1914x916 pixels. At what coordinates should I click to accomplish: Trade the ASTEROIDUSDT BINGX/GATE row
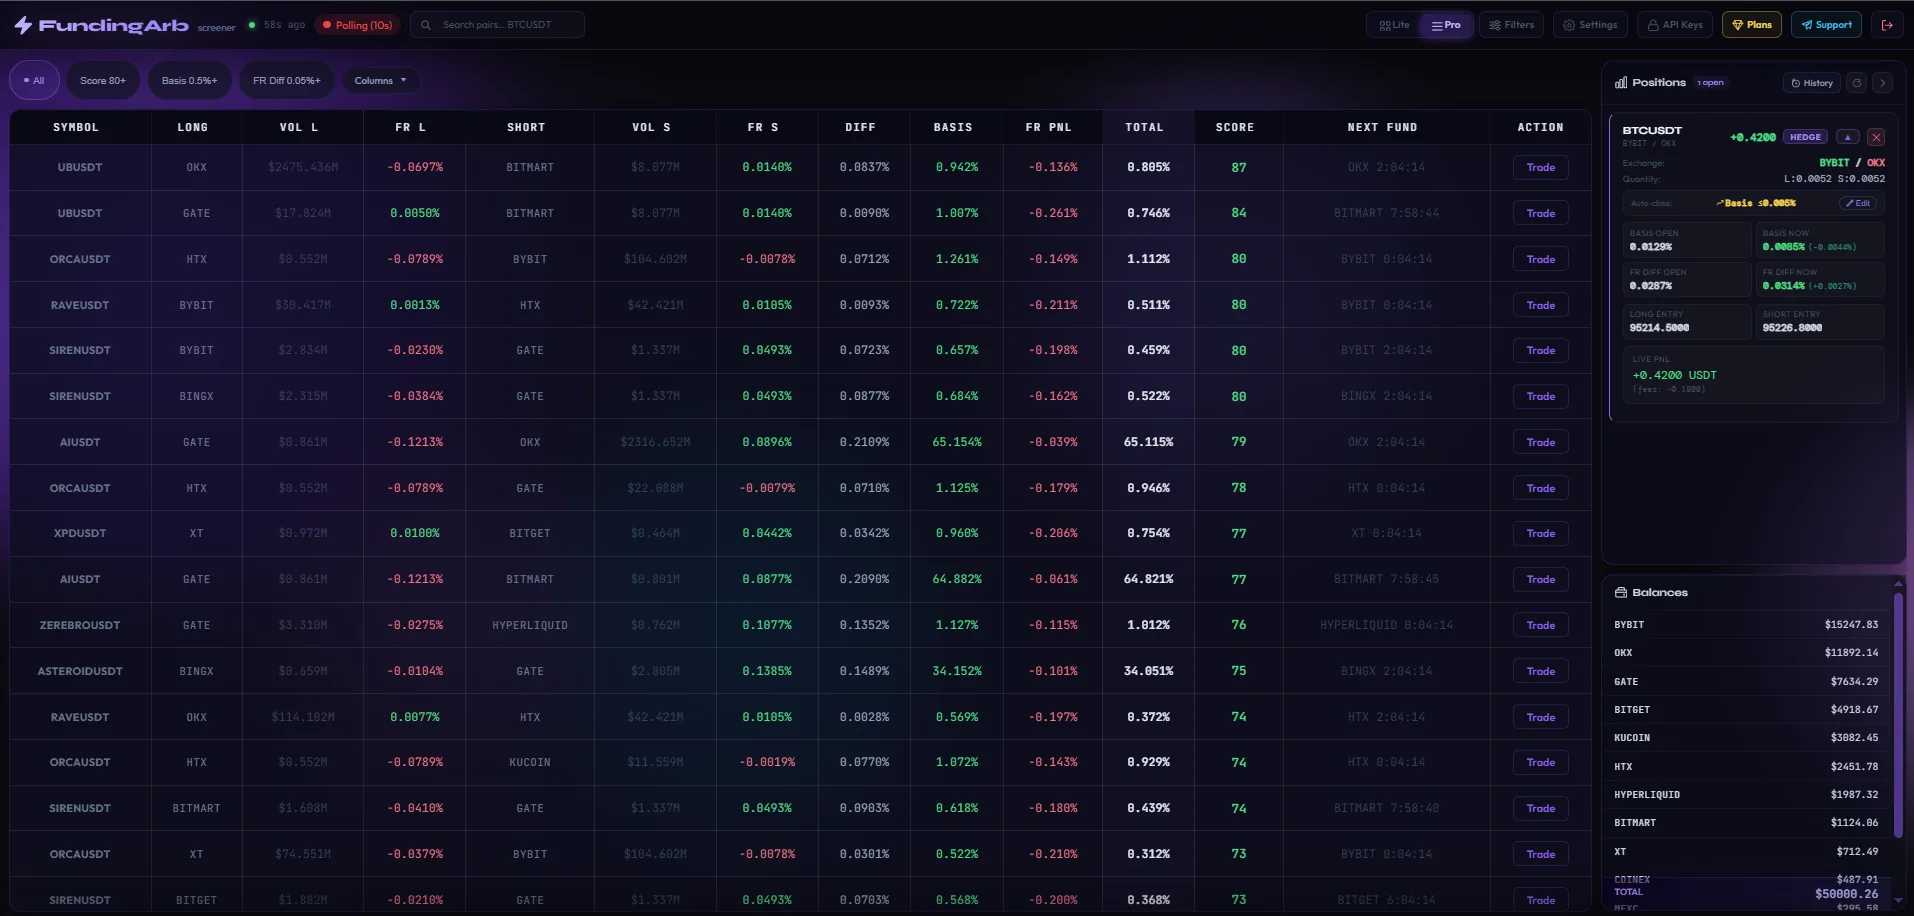1540,671
